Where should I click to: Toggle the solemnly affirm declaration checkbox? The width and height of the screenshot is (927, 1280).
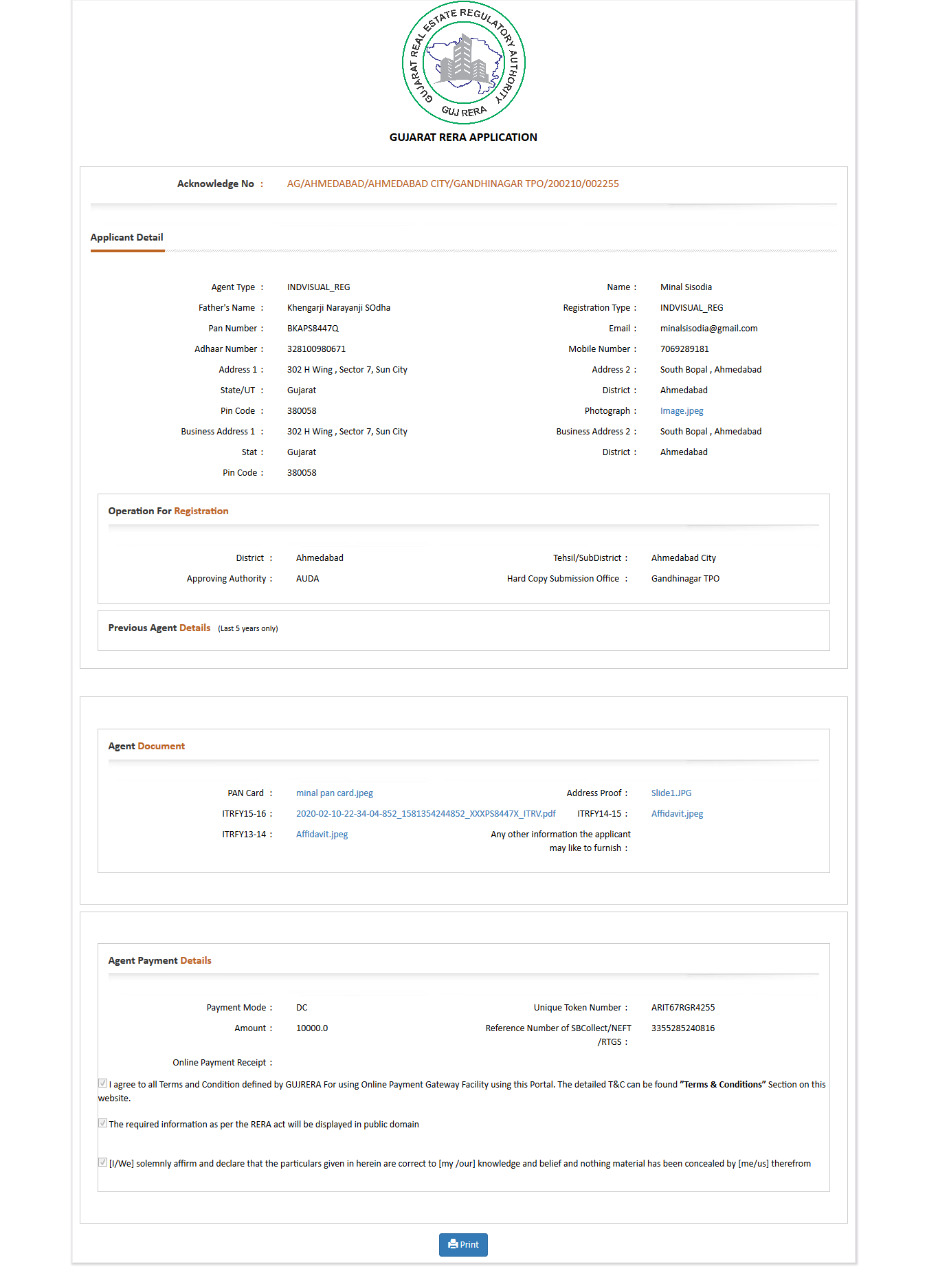(103, 1163)
